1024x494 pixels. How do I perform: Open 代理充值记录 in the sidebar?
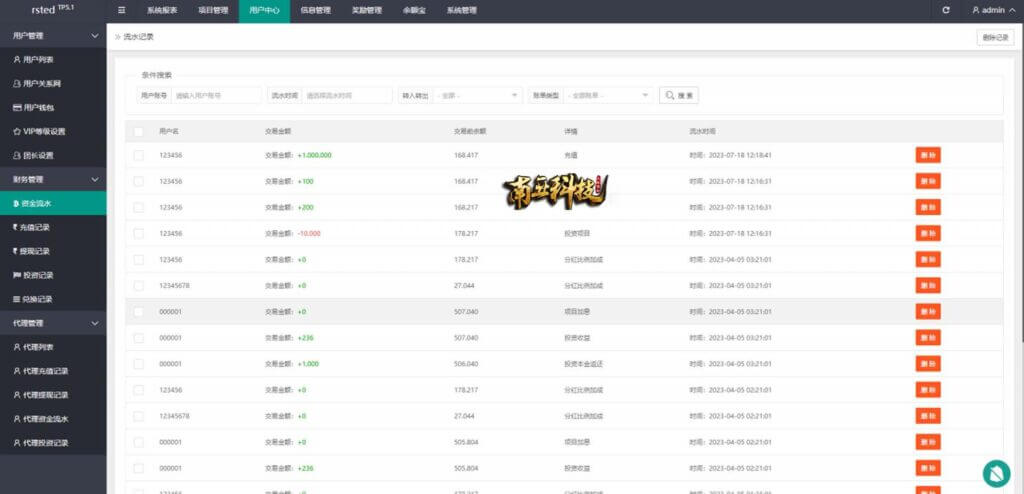pyautogui.click(x=53, y=371)
